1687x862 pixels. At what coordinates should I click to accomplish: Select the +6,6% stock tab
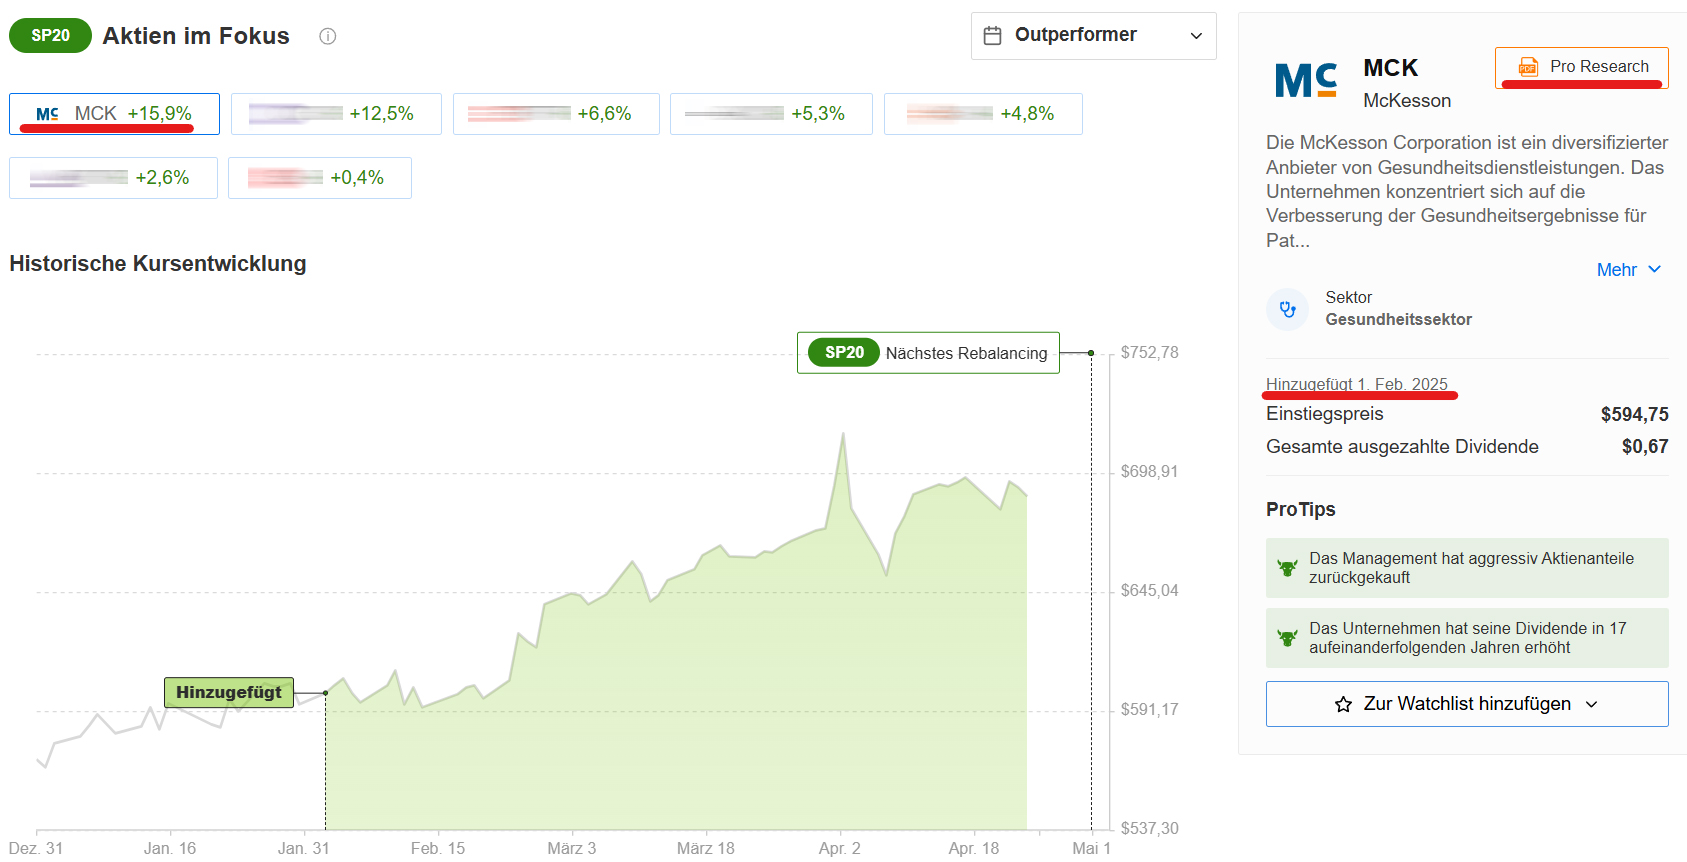click(x=556, y=114)
